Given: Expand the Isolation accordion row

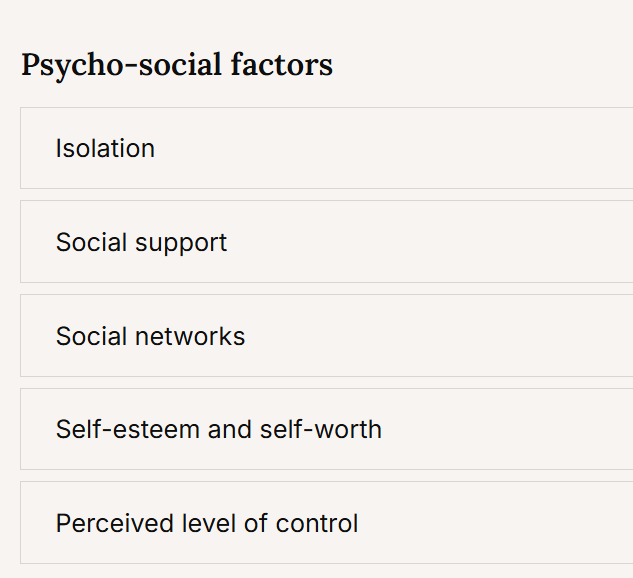Looking at the screenshot, I should [327, 148].
